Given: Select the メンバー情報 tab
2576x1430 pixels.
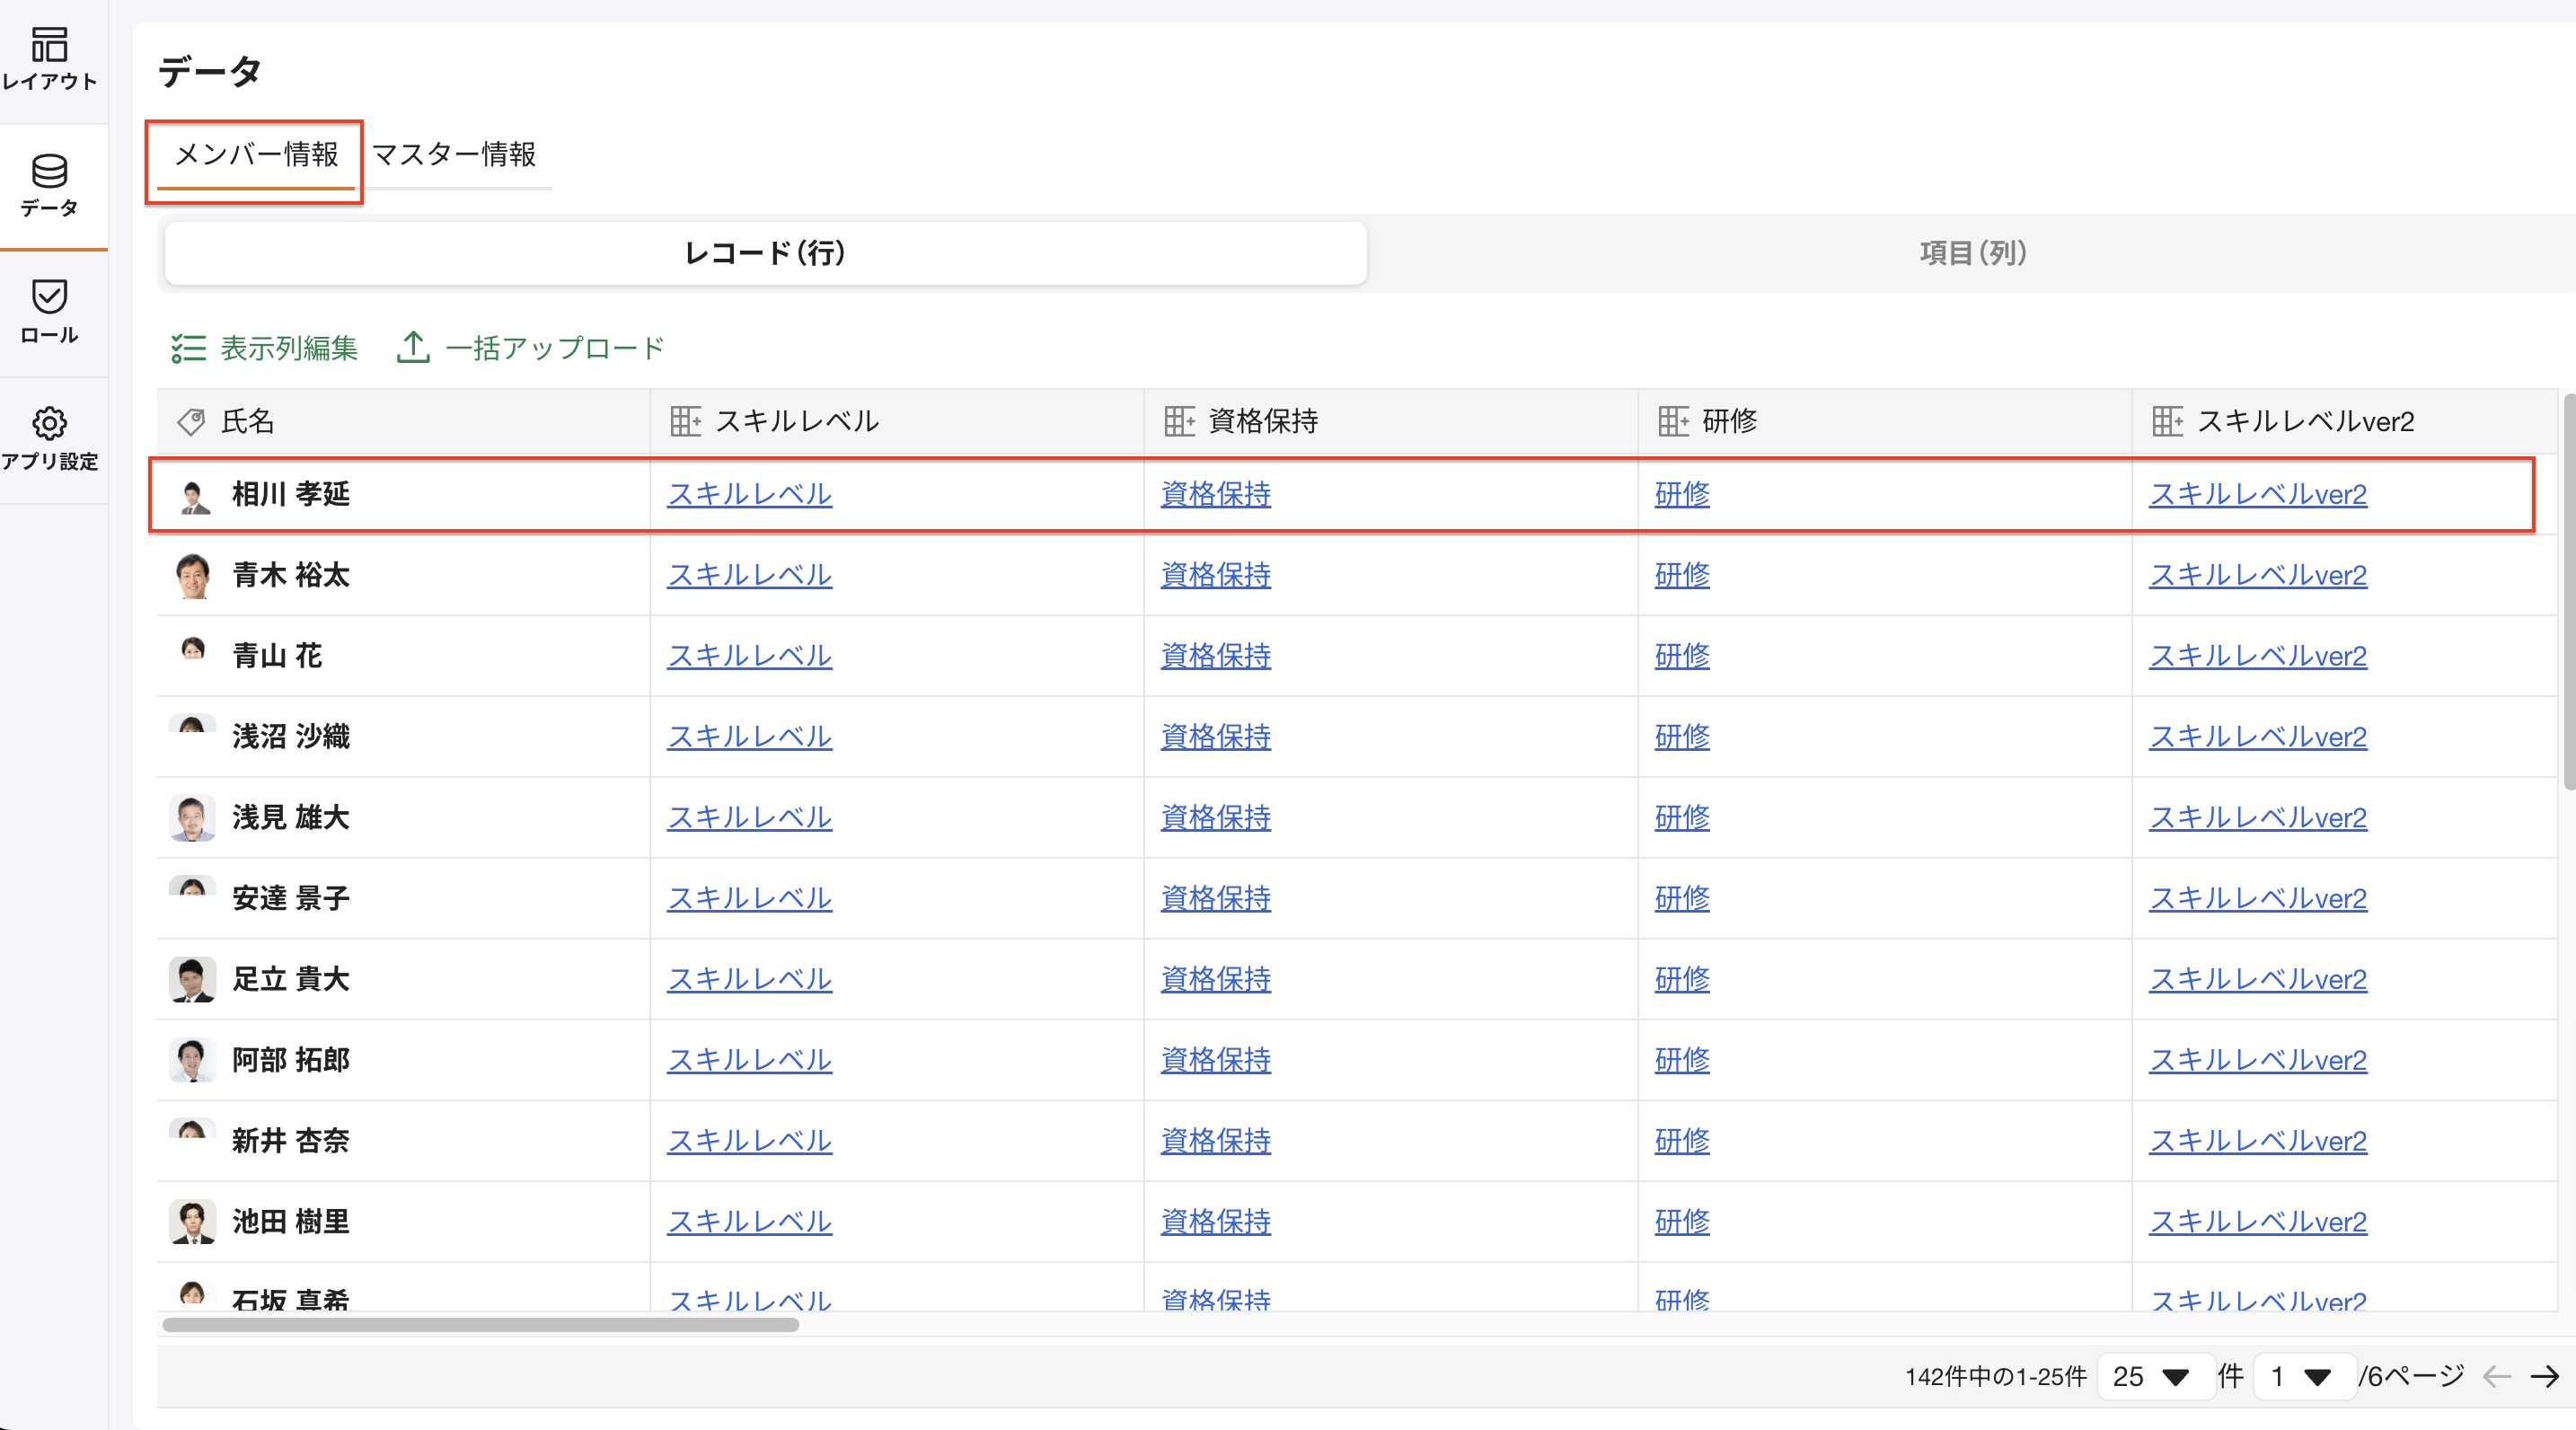Looking at the screenshot, I should (x=253, y=156).
